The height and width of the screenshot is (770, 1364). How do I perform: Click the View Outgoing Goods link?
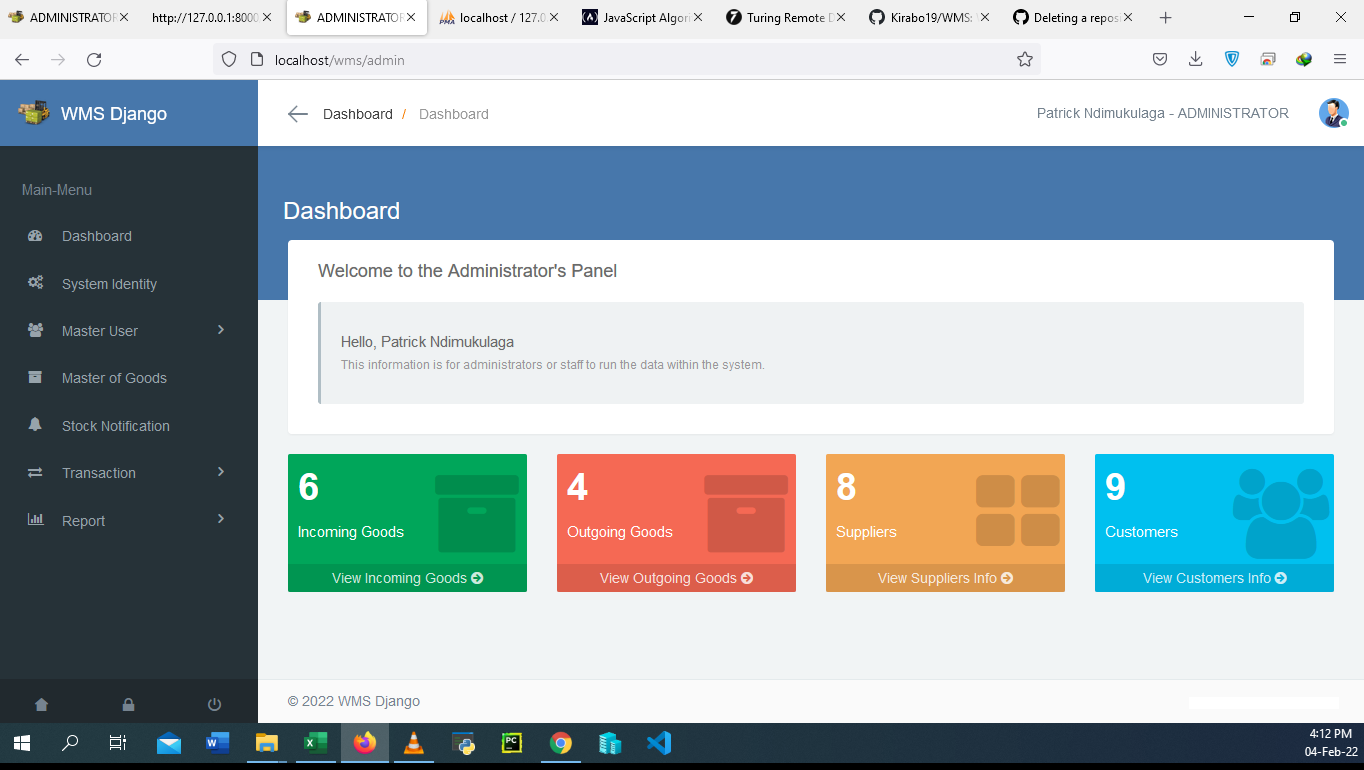tap(676, 578)
